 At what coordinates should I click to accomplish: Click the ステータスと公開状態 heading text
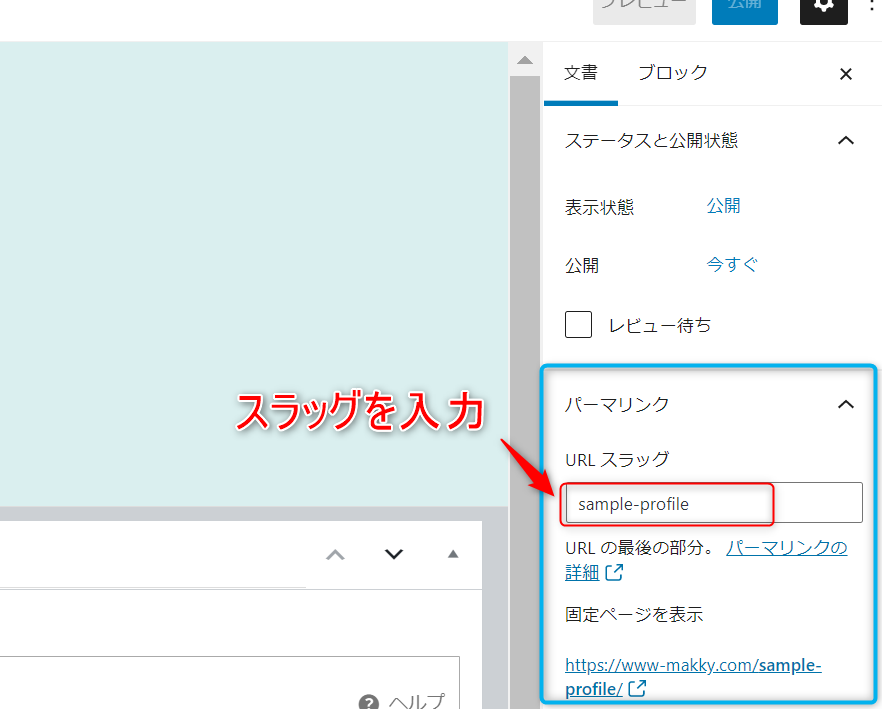pyautogui.click(x=651, y=140)
